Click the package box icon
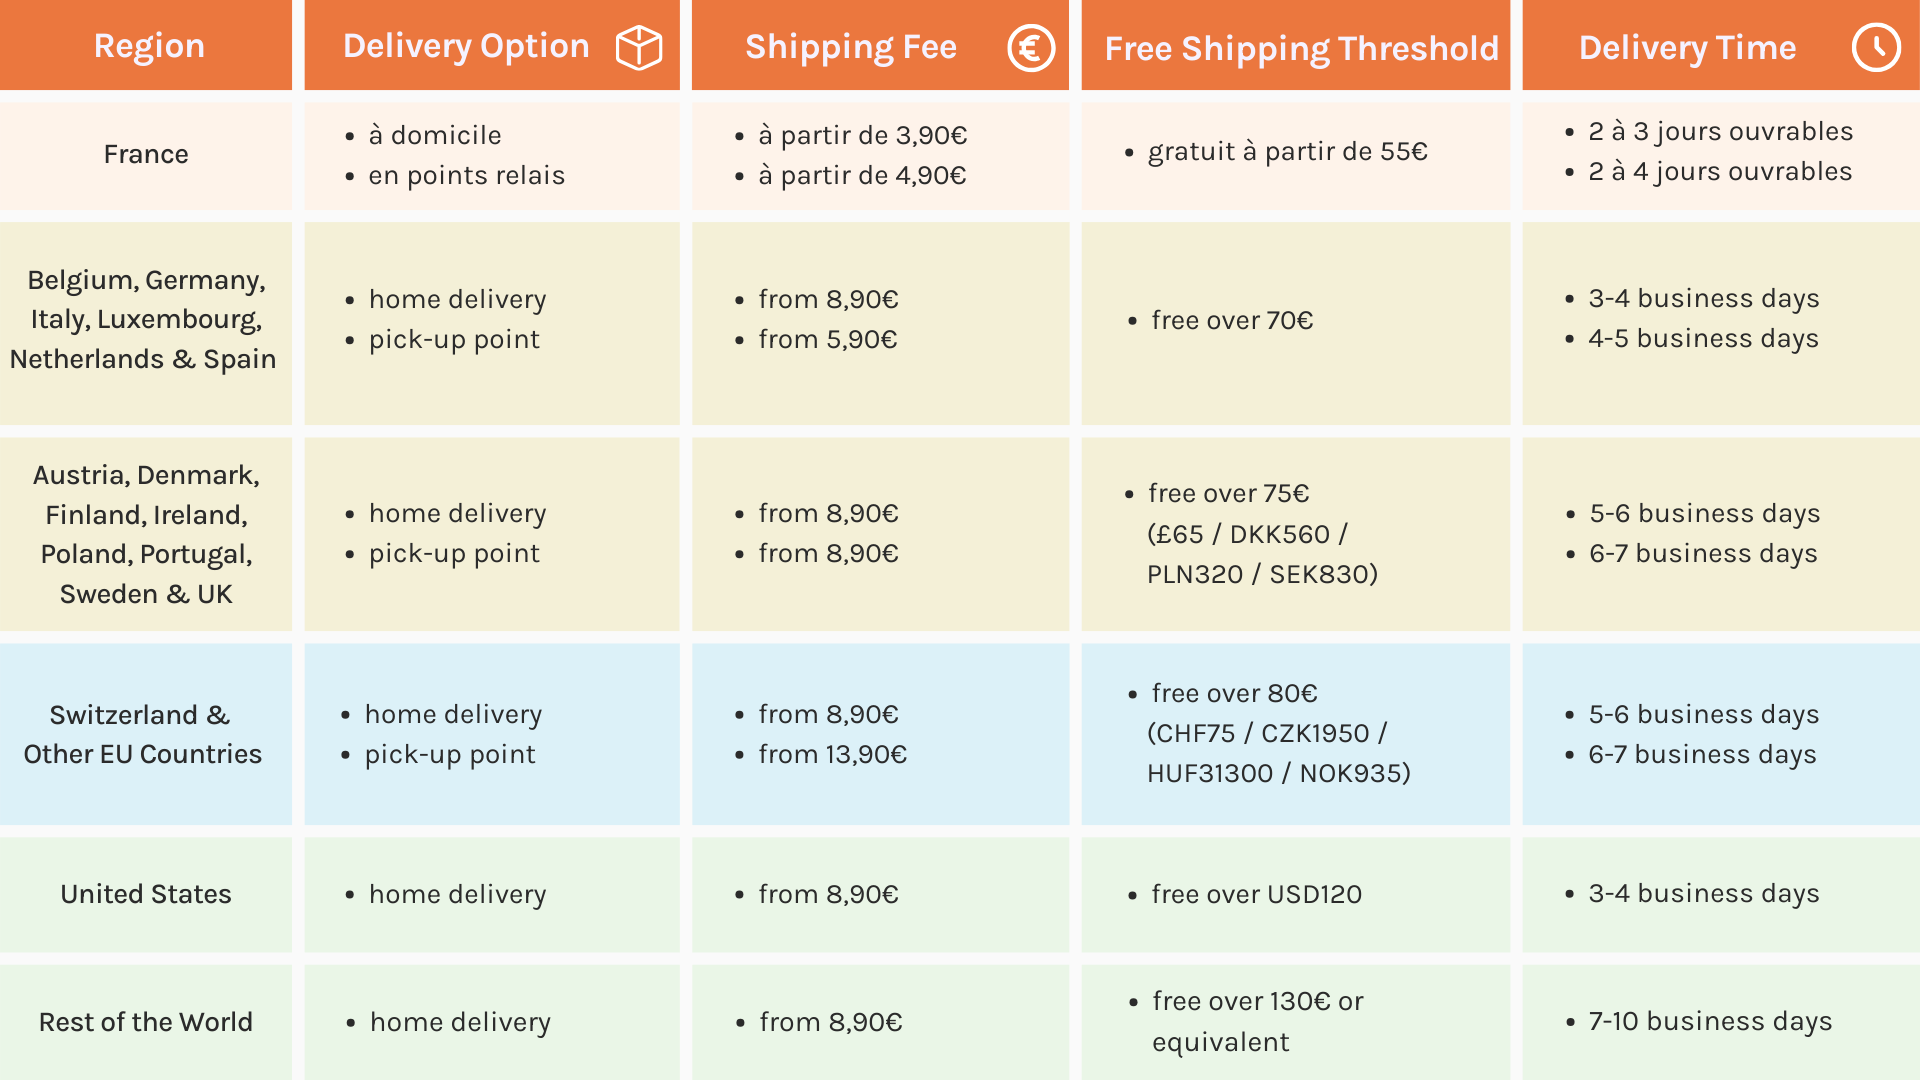The image size is (1920, 1080). (638, 47)
